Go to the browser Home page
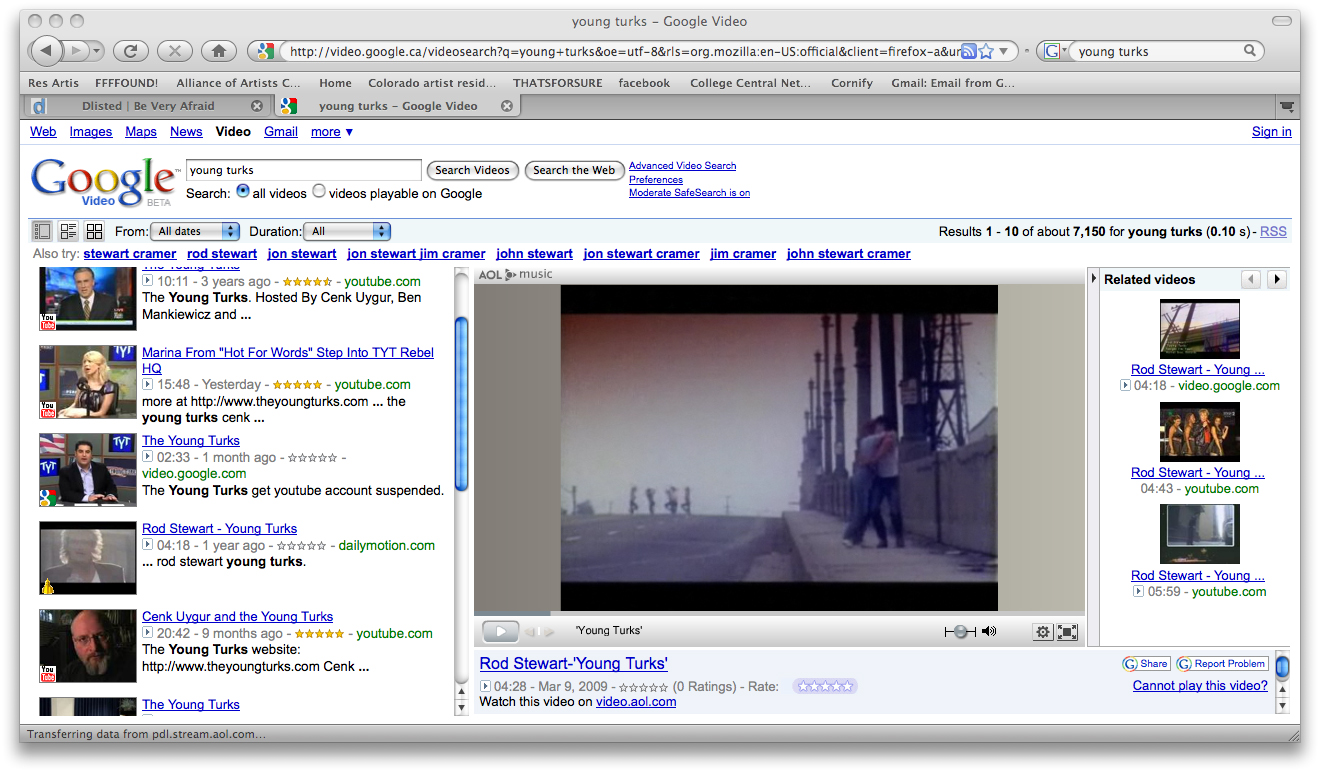Screen dimensions: 1320x772 tap(219, 51)
